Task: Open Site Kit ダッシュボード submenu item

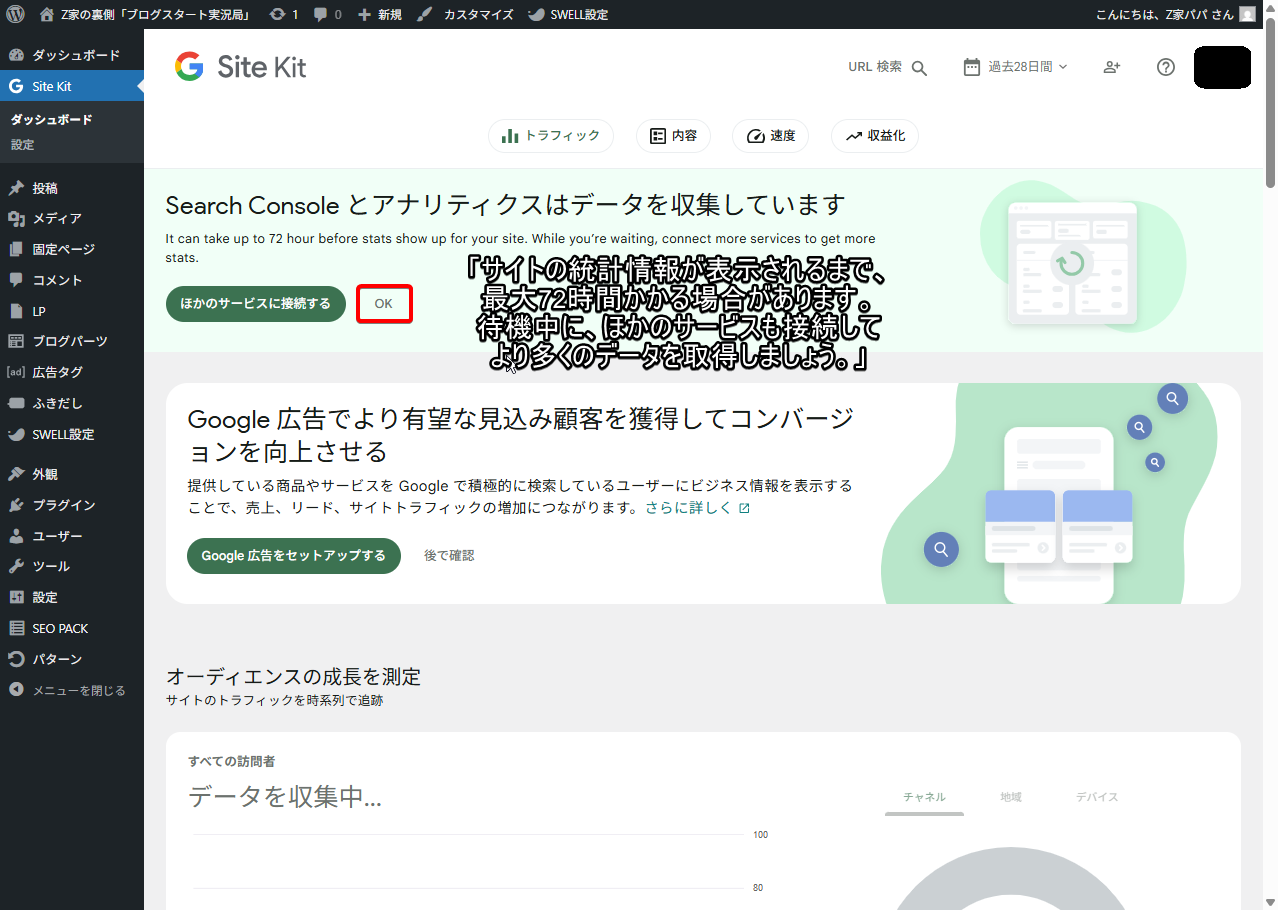Action: point(52,119)
